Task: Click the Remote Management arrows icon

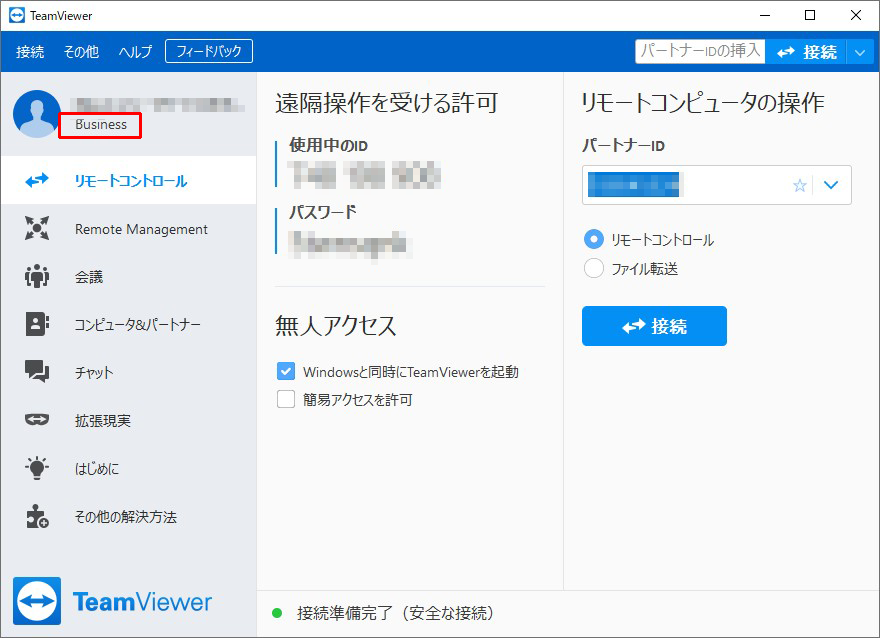Action: pos(37,228)
